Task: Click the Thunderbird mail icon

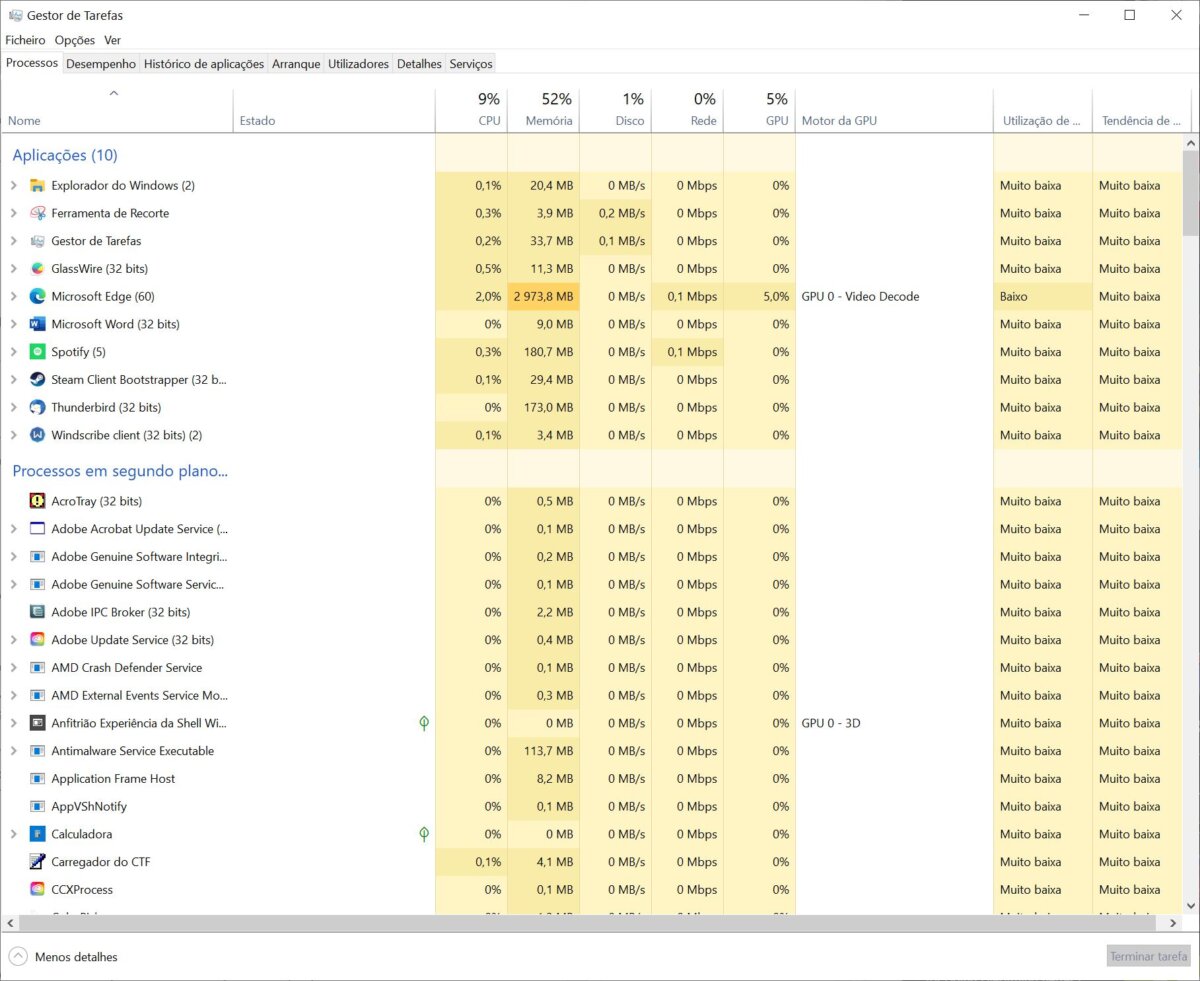Action: coord(37,407)
